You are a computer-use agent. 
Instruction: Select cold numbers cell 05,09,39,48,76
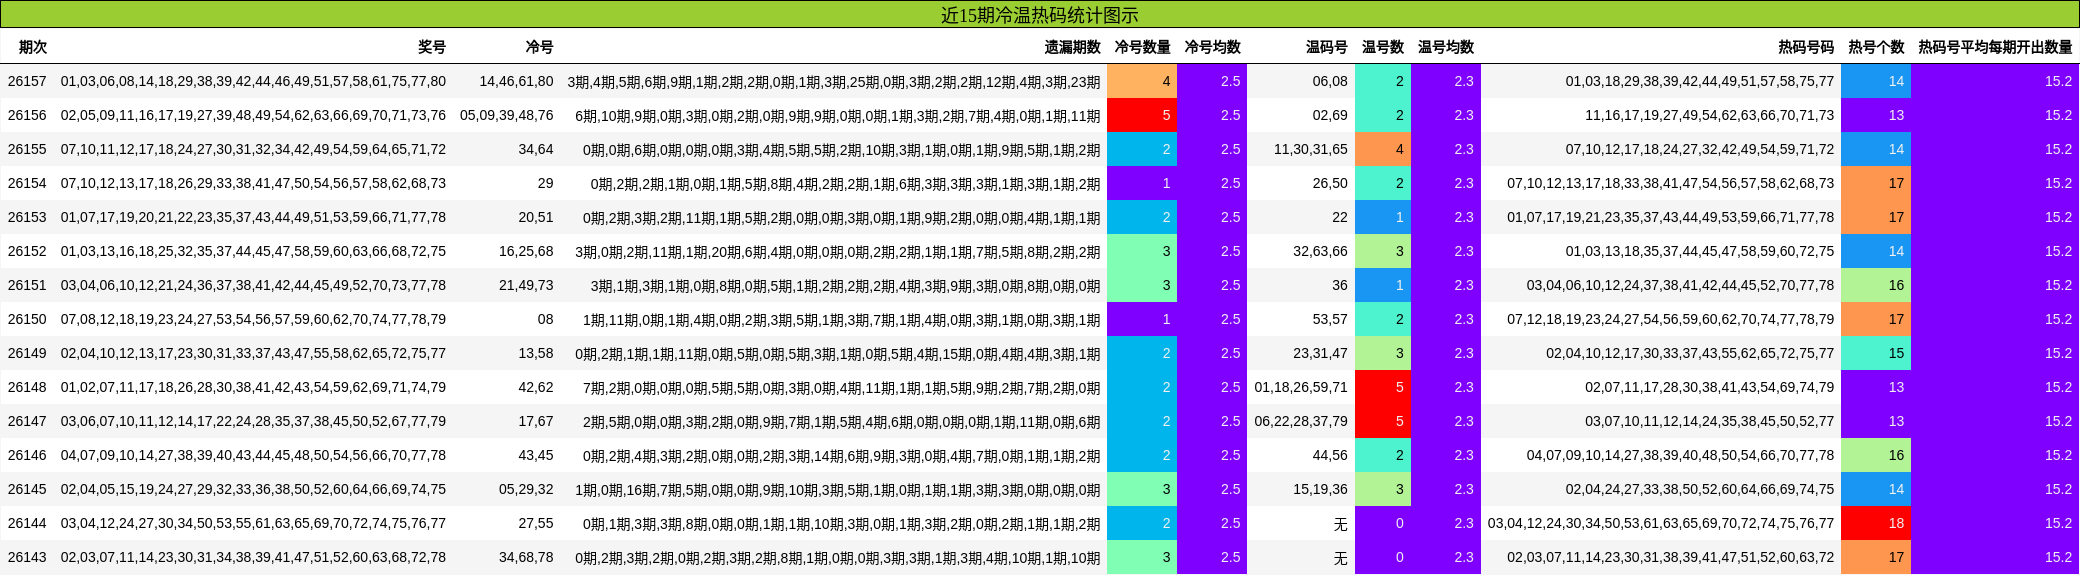507,115
